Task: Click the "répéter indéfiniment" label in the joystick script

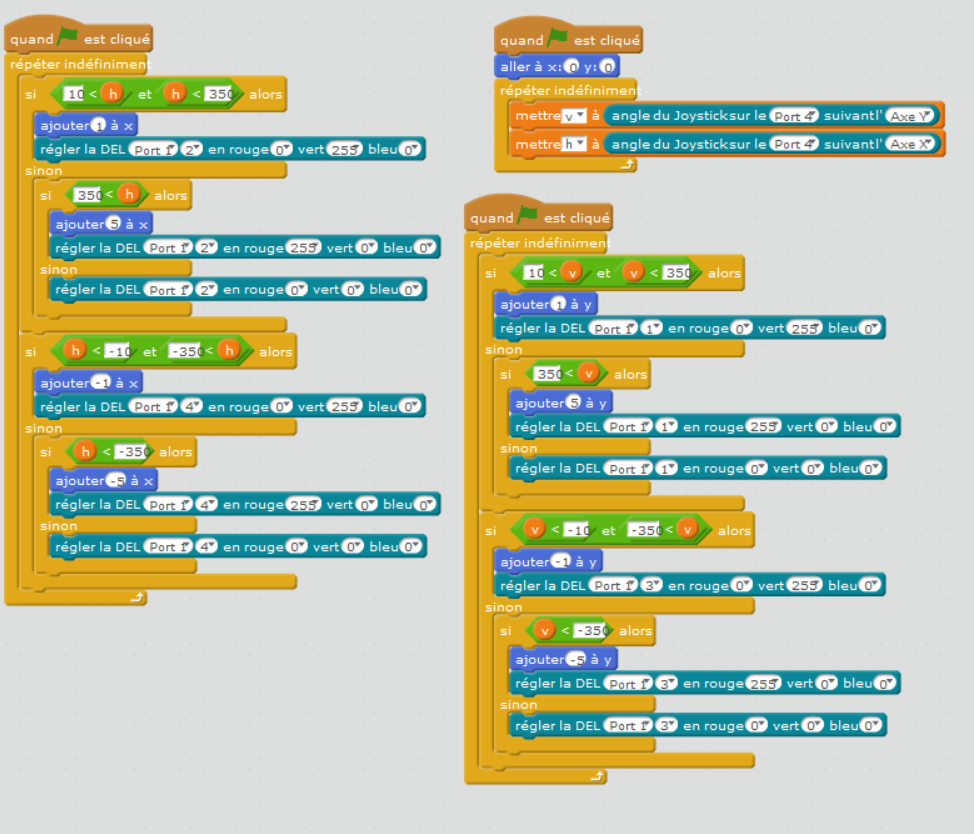Action: 554,91
